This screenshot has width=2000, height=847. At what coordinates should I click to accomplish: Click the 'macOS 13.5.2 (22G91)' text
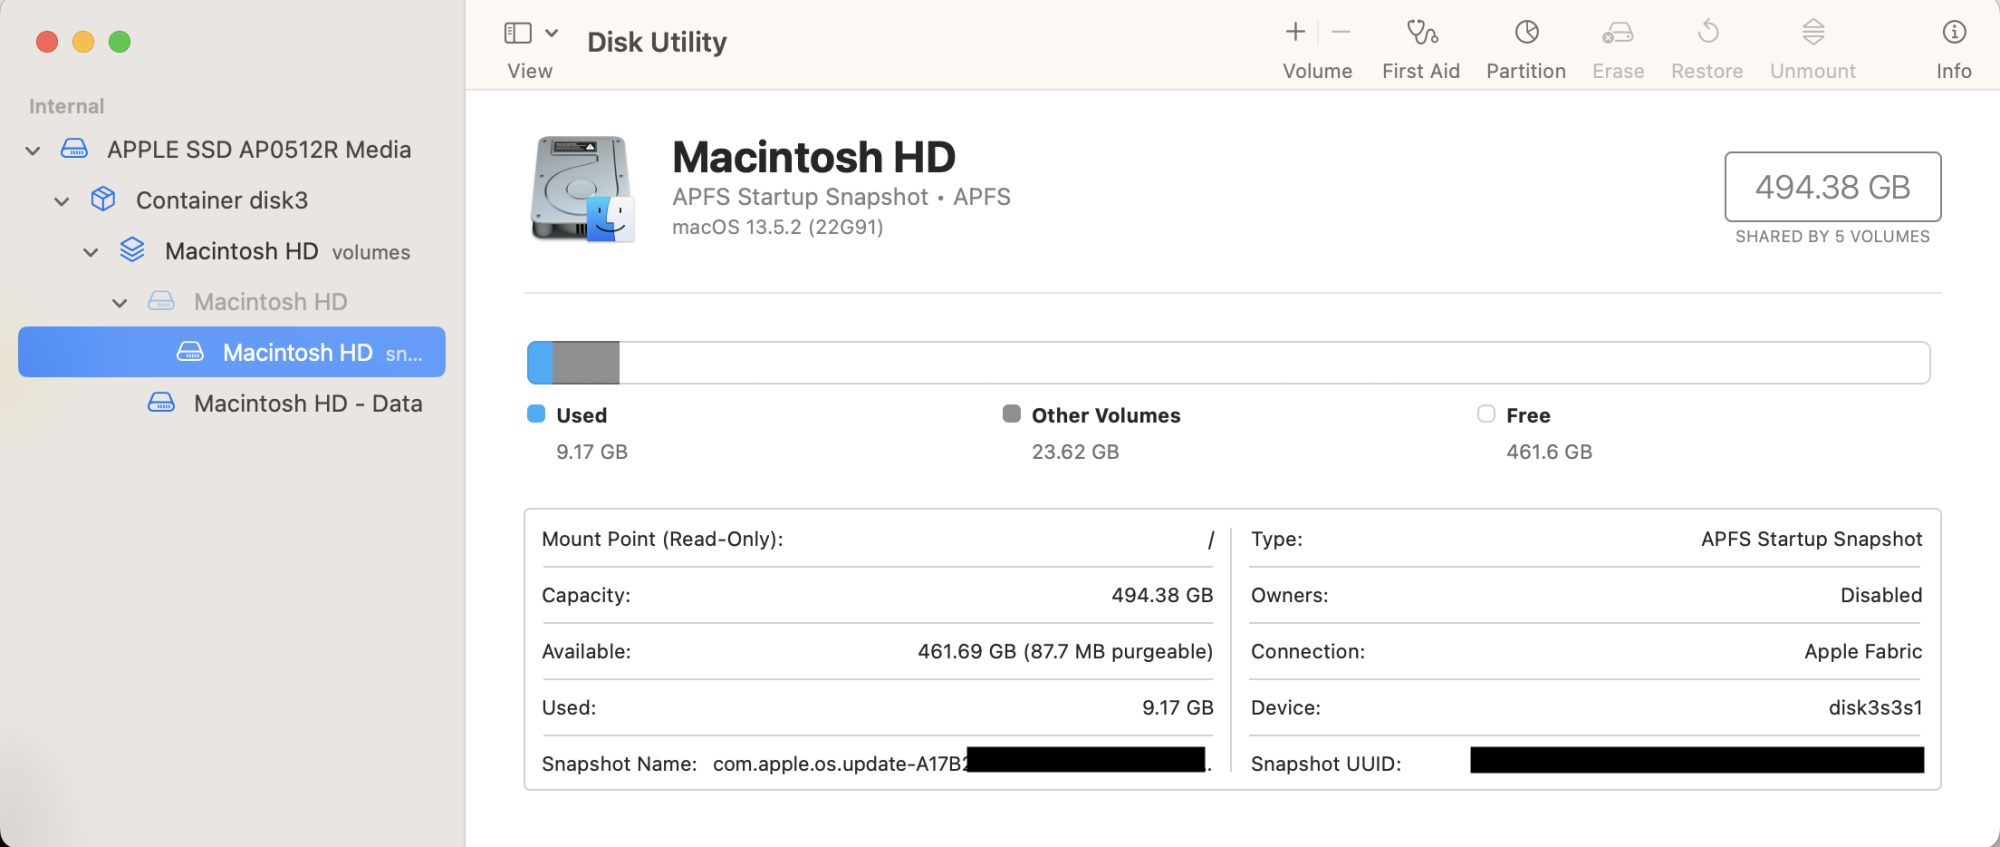[x=778, y=227]
